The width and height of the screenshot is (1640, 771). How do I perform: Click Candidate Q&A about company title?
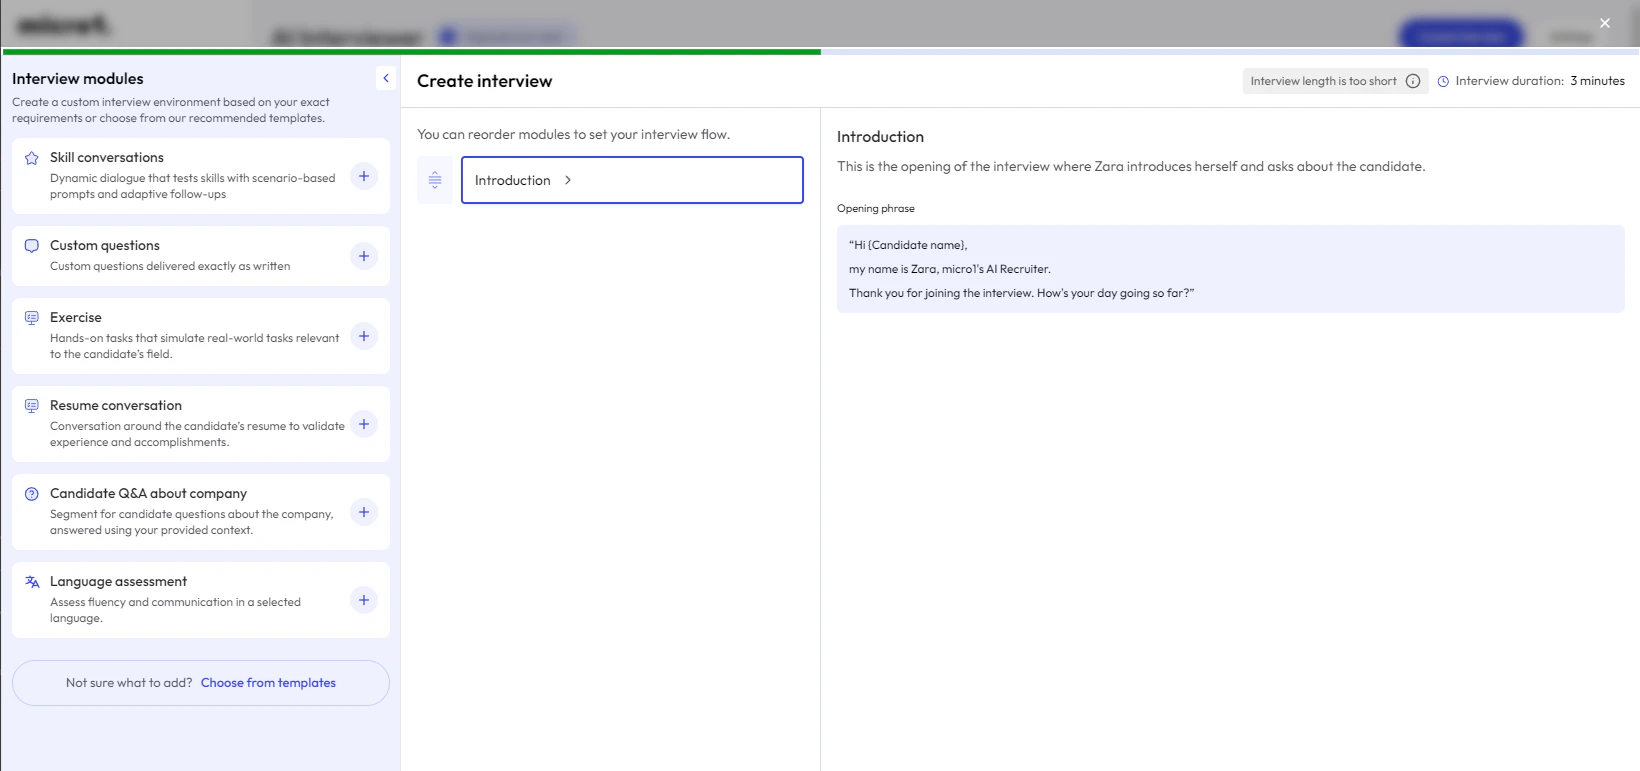[x=148, y=494]
